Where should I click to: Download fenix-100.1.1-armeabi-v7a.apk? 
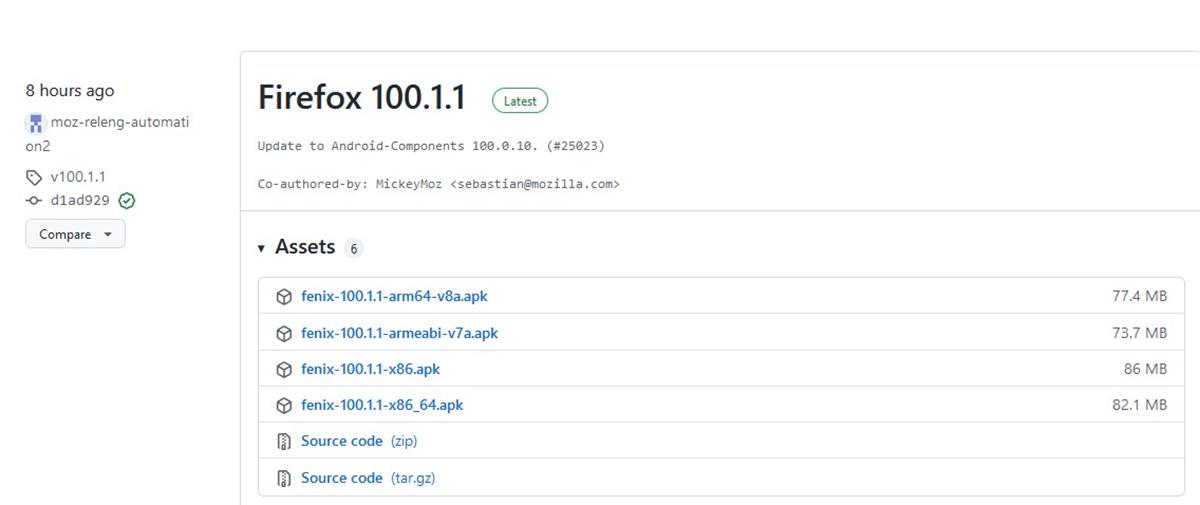tap(399, 333)
